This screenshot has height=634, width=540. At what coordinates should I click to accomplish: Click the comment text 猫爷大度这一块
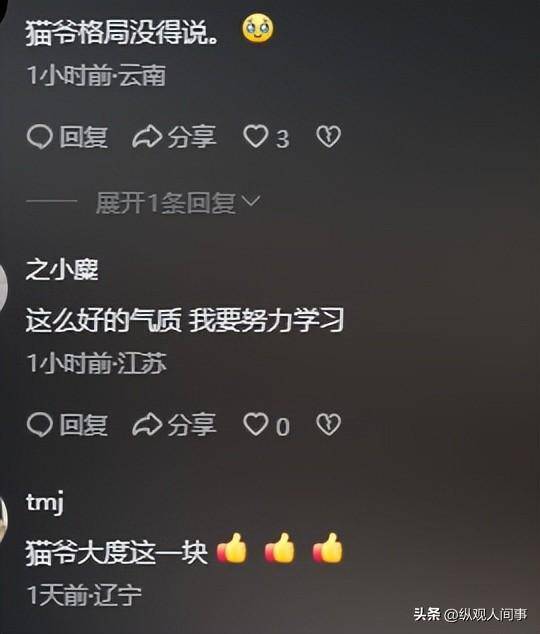tap(117, 552)
